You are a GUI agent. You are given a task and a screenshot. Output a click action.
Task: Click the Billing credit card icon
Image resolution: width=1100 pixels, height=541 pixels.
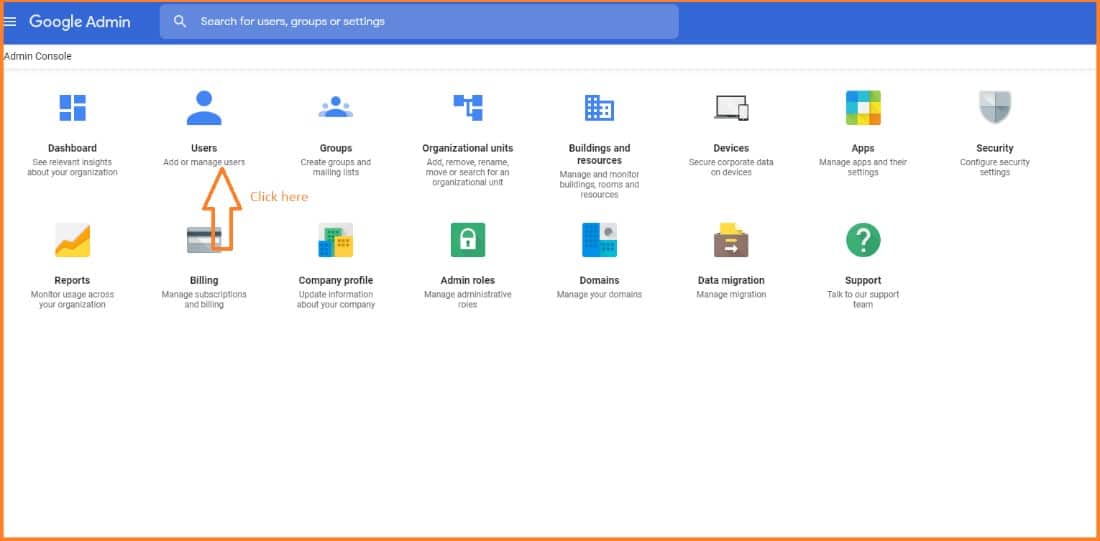204,240
